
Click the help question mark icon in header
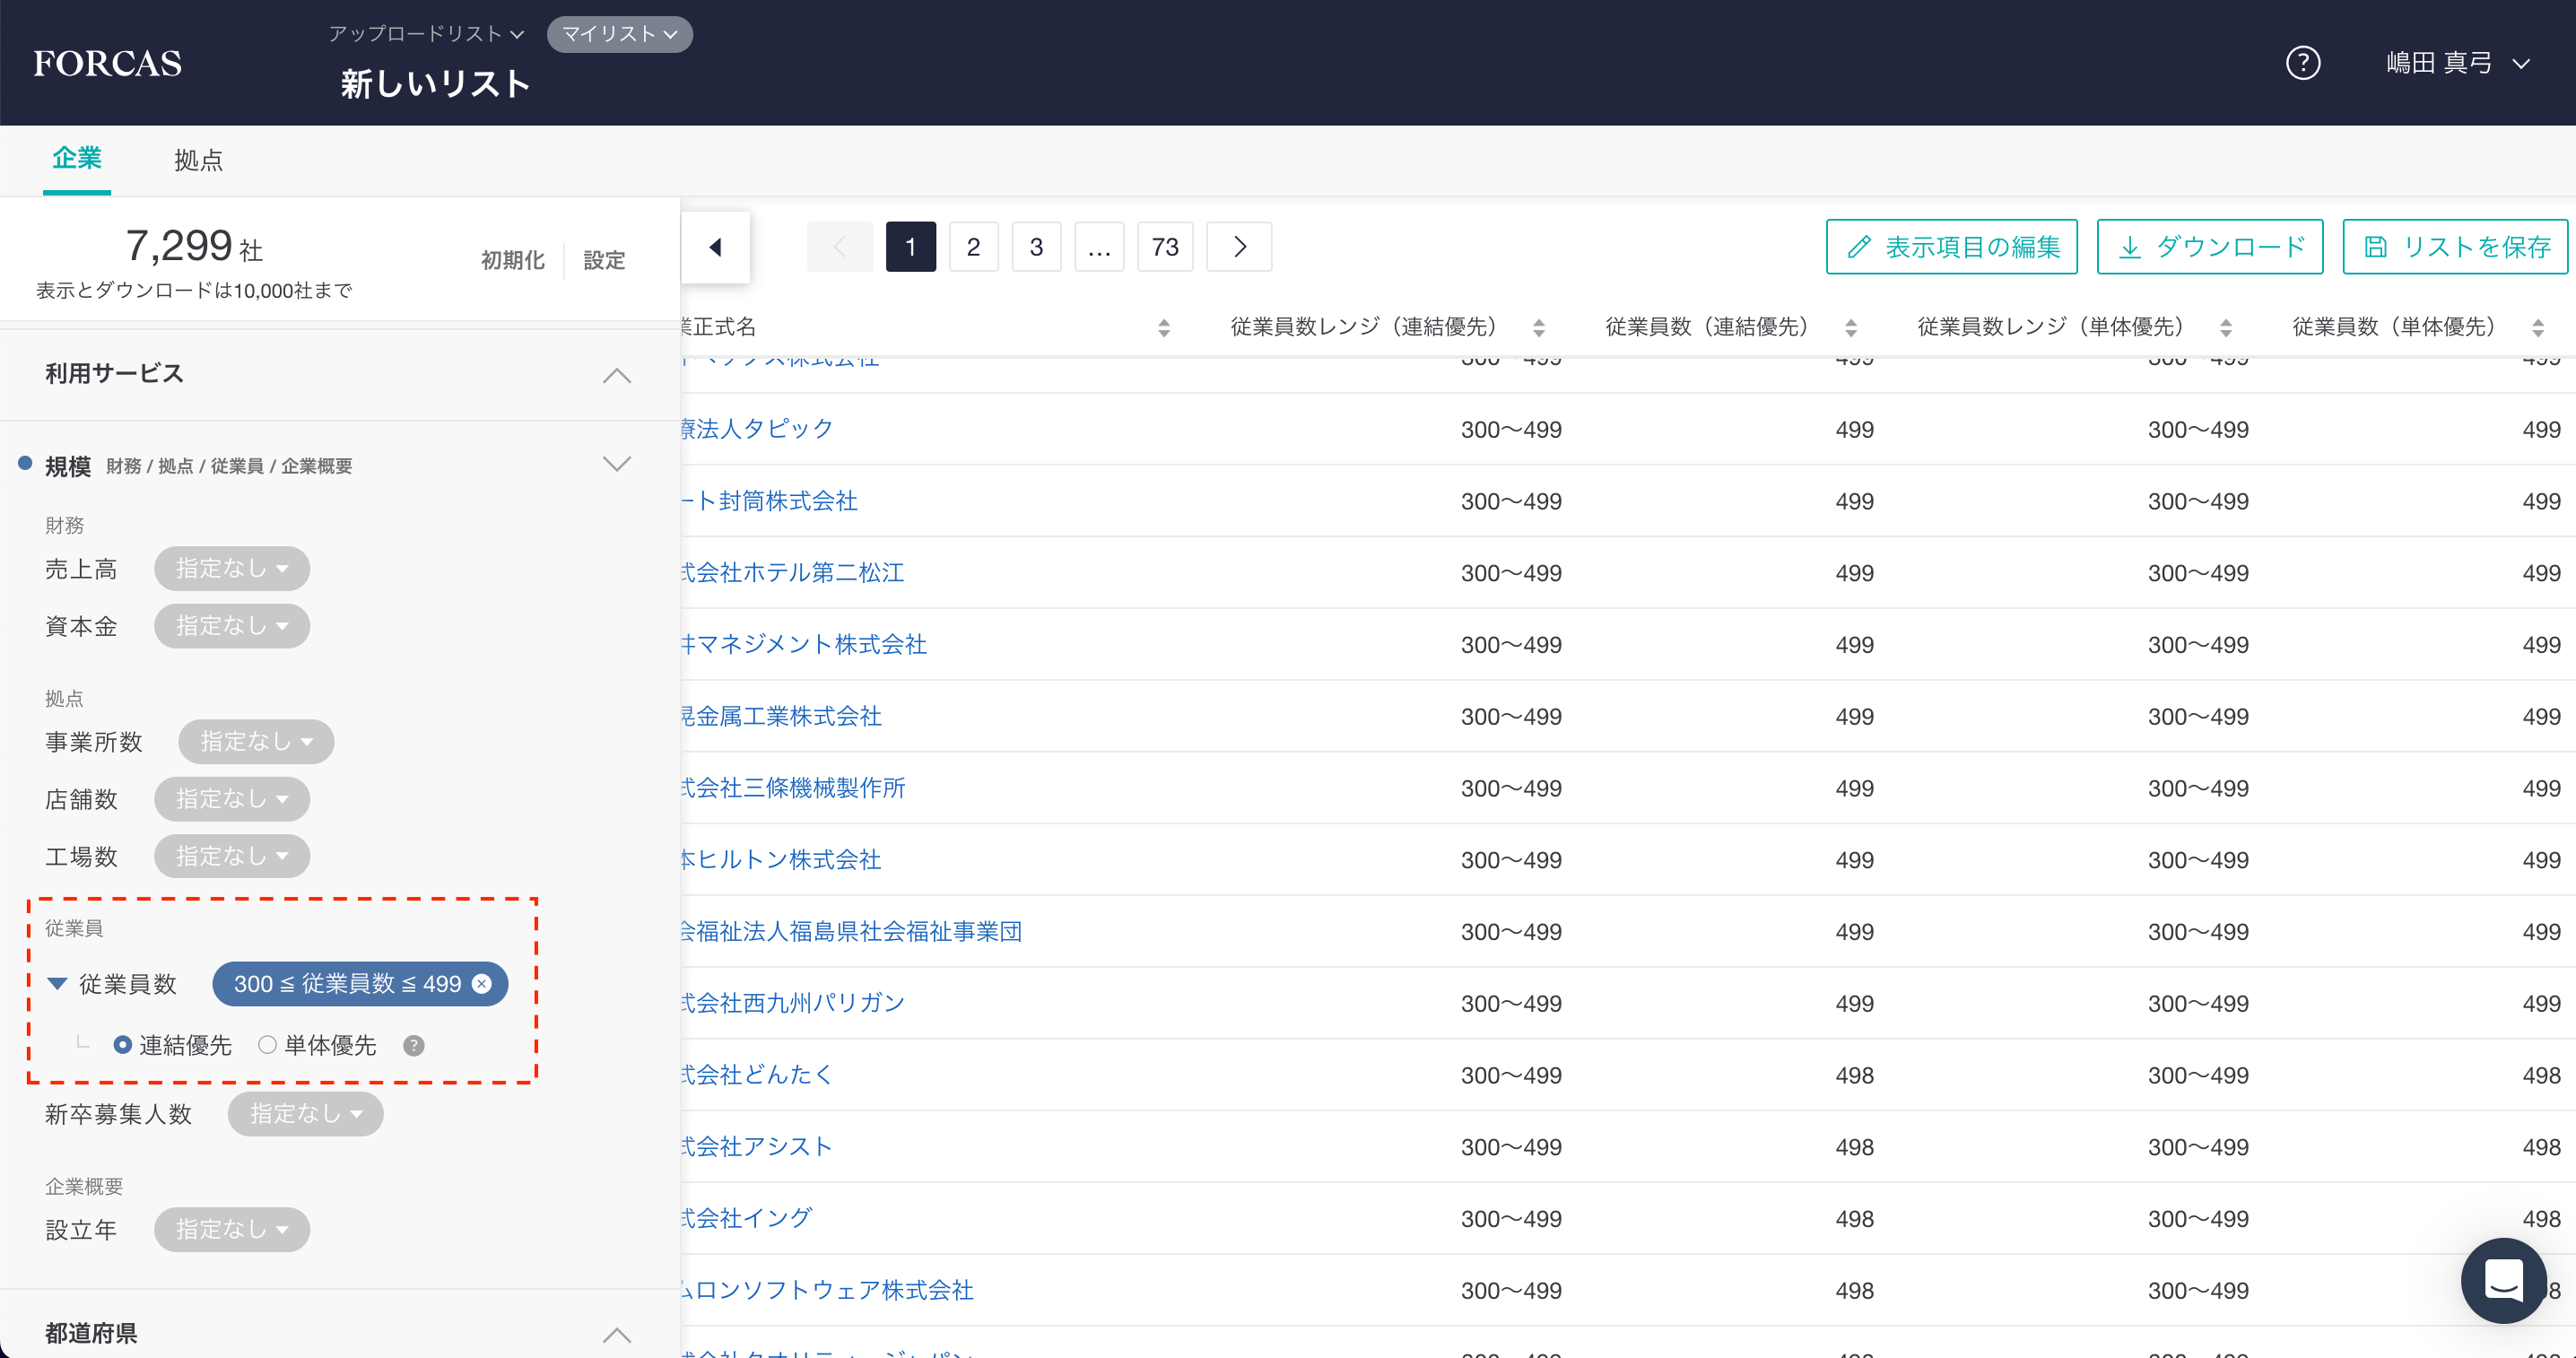click(2302, 63)
